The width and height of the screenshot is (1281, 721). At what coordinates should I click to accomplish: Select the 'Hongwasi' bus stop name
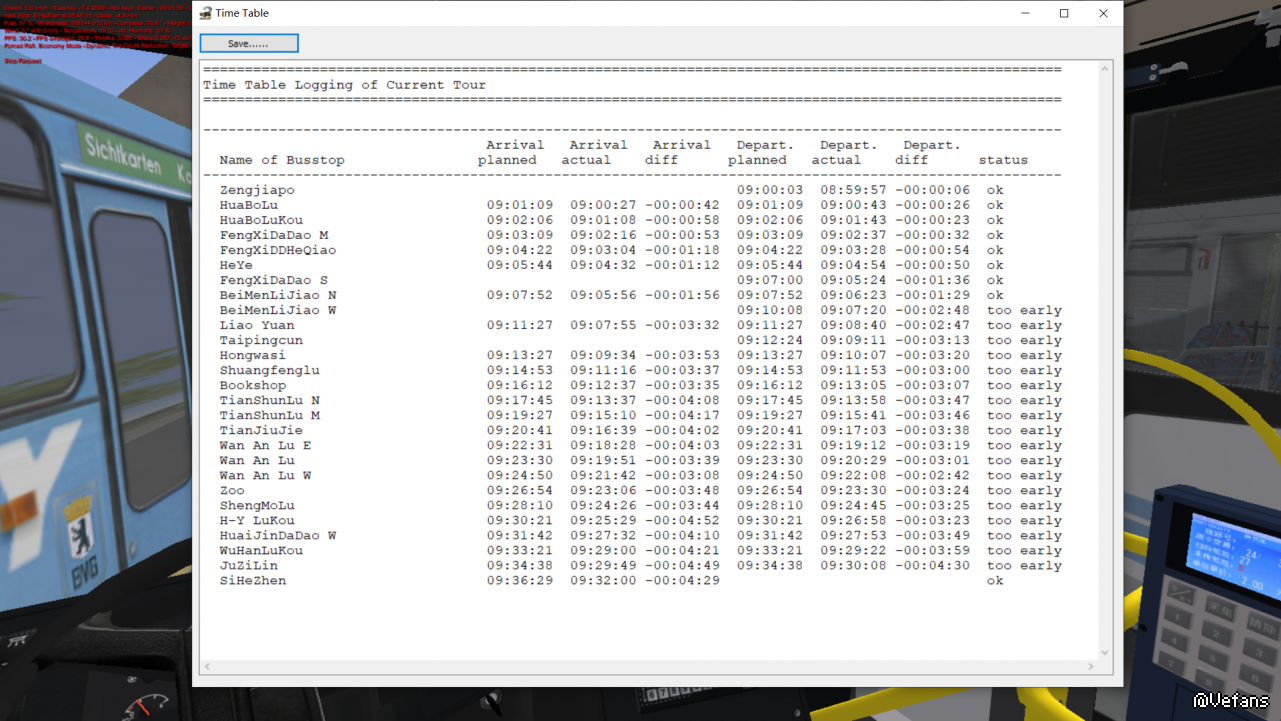tap(253, 355)
